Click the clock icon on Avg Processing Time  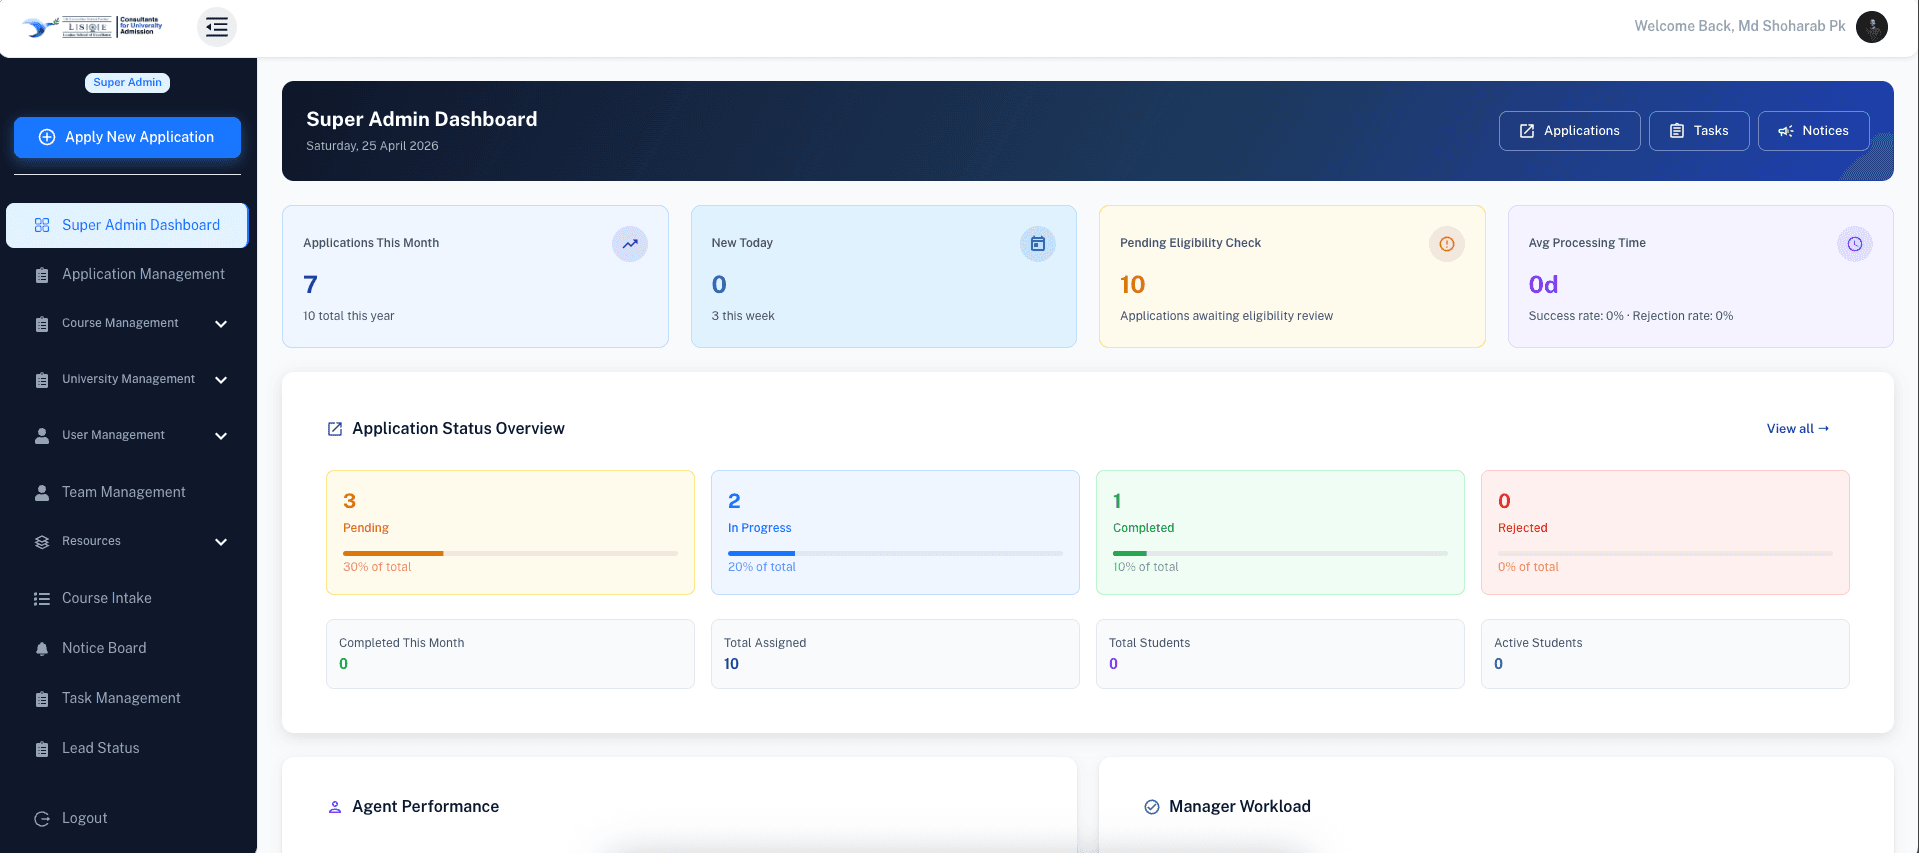1855,244
